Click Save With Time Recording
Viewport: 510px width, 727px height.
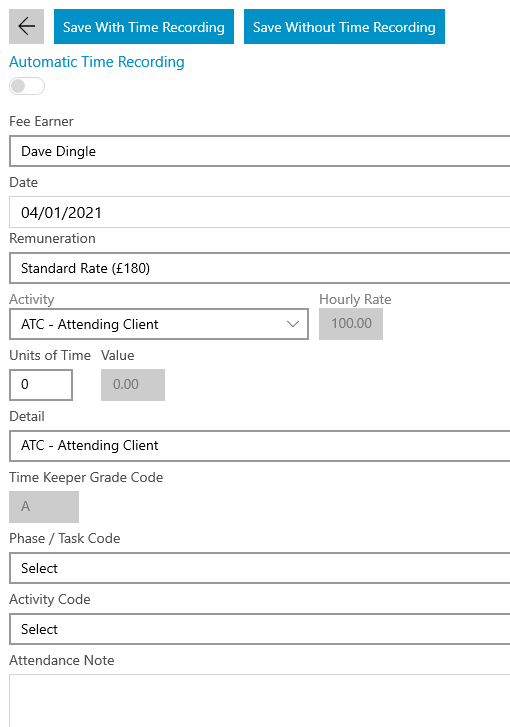click(x=144, y=26)
